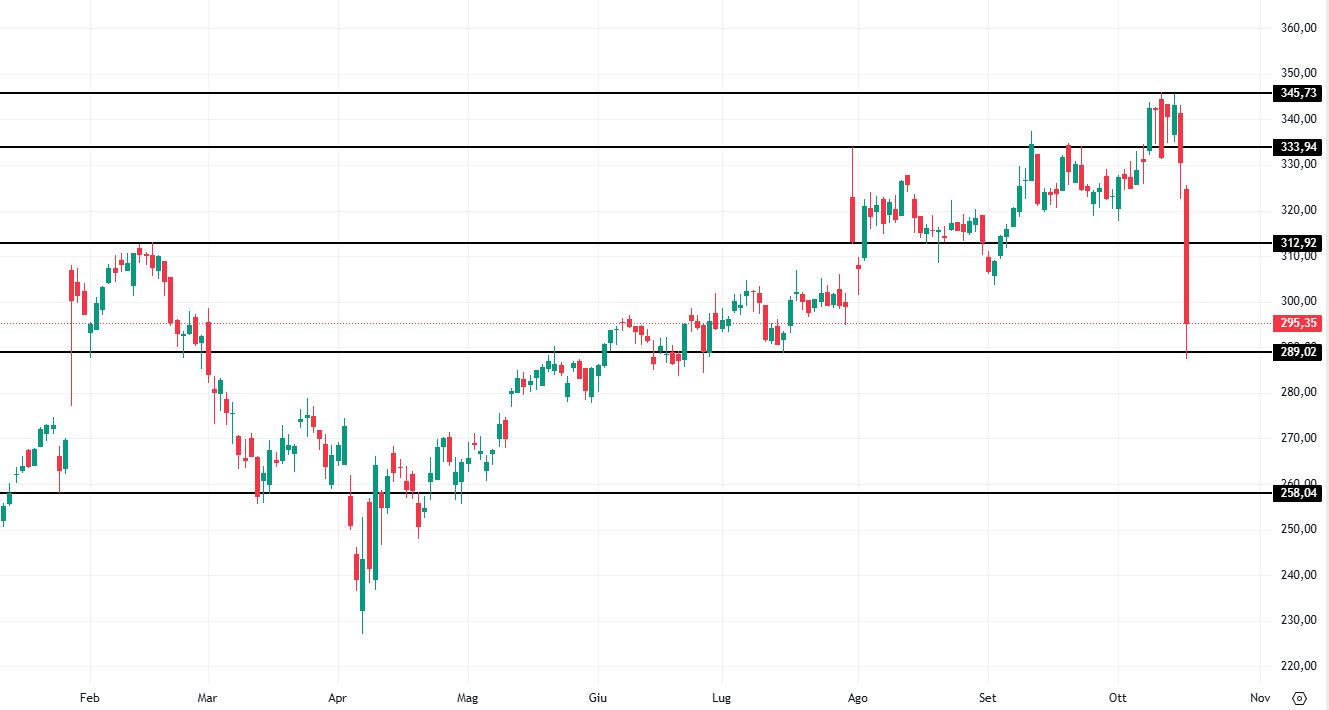Click the Mag month label
This screenshot has height=710, width=1329.
coord(467,698)
